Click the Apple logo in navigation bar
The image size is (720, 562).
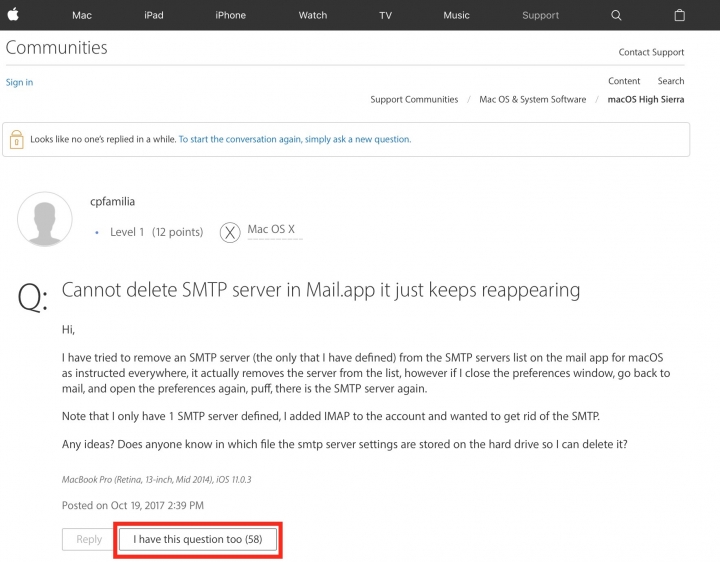[13, 15]
